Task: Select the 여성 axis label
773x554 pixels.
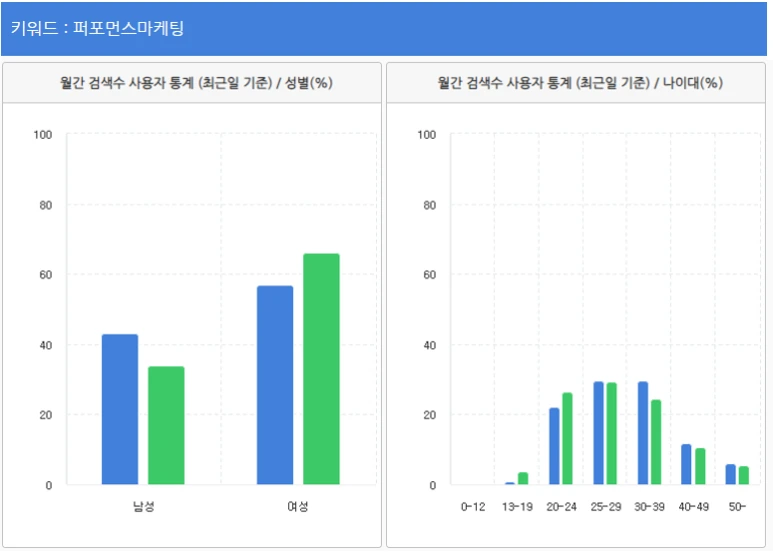Action: (298, 506)
